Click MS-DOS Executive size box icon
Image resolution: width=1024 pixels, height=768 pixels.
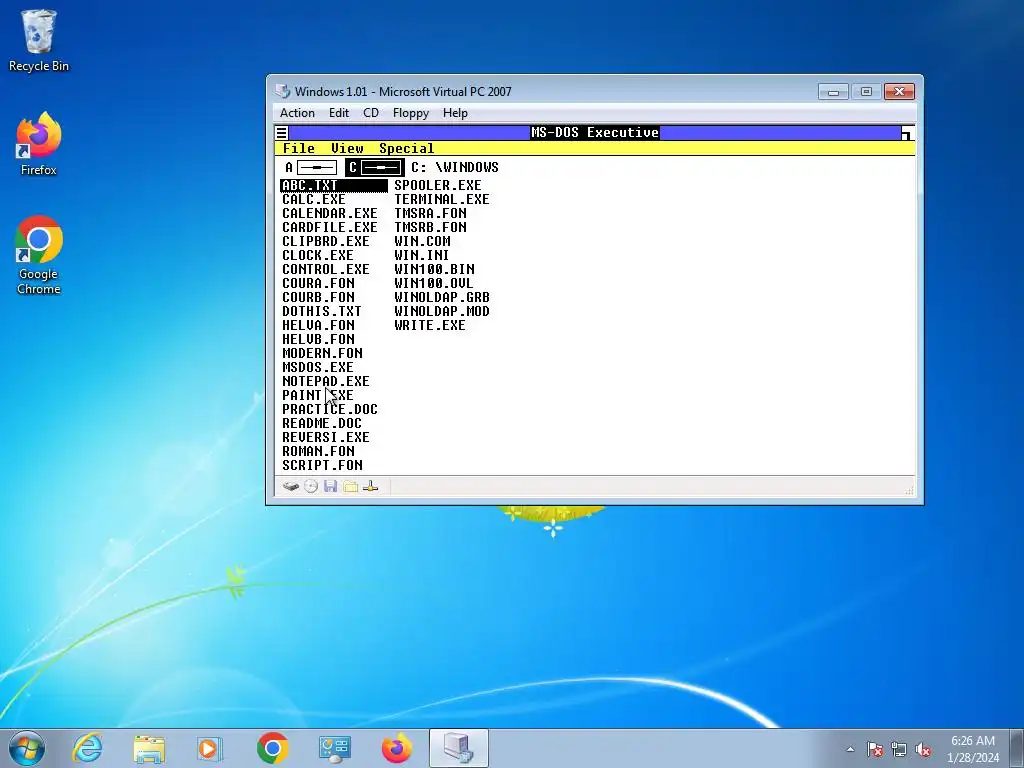click(908, 133)
